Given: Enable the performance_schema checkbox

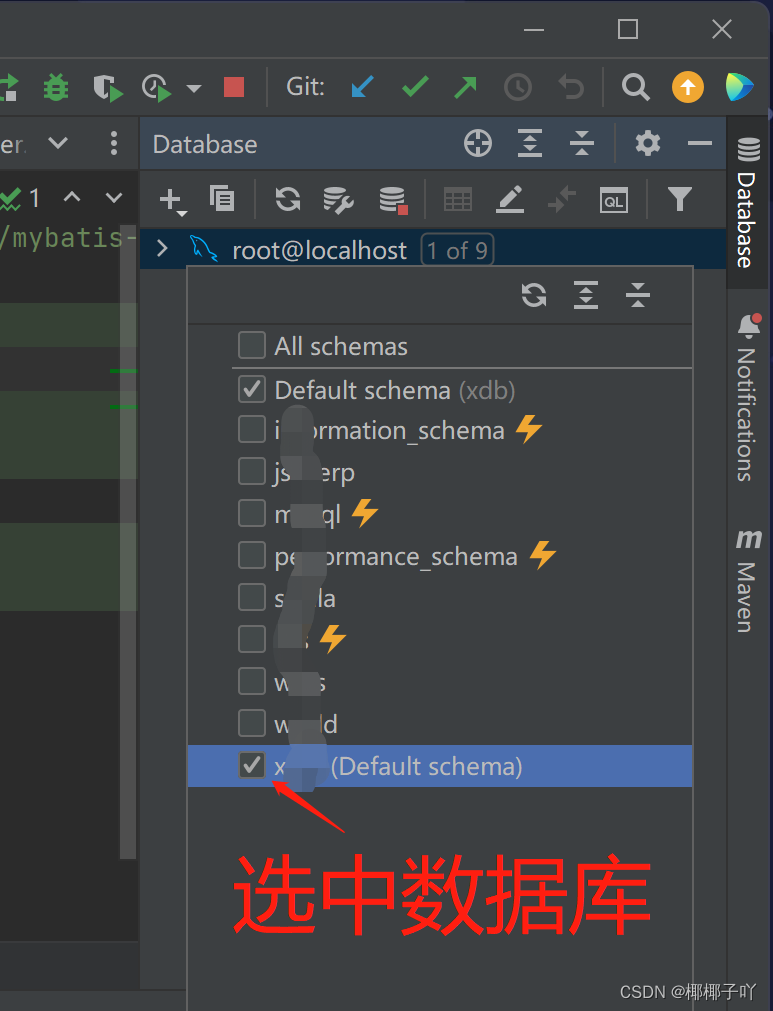Looking at the screenshot, I should tap(252, 555).
